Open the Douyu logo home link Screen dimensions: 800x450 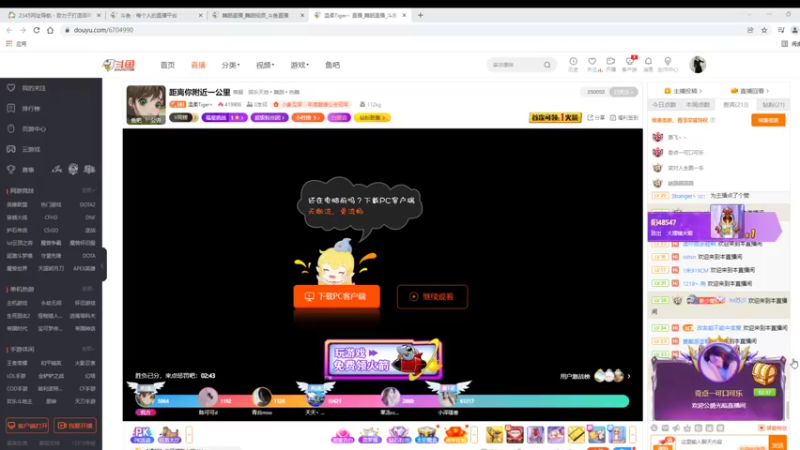(118, 65)
